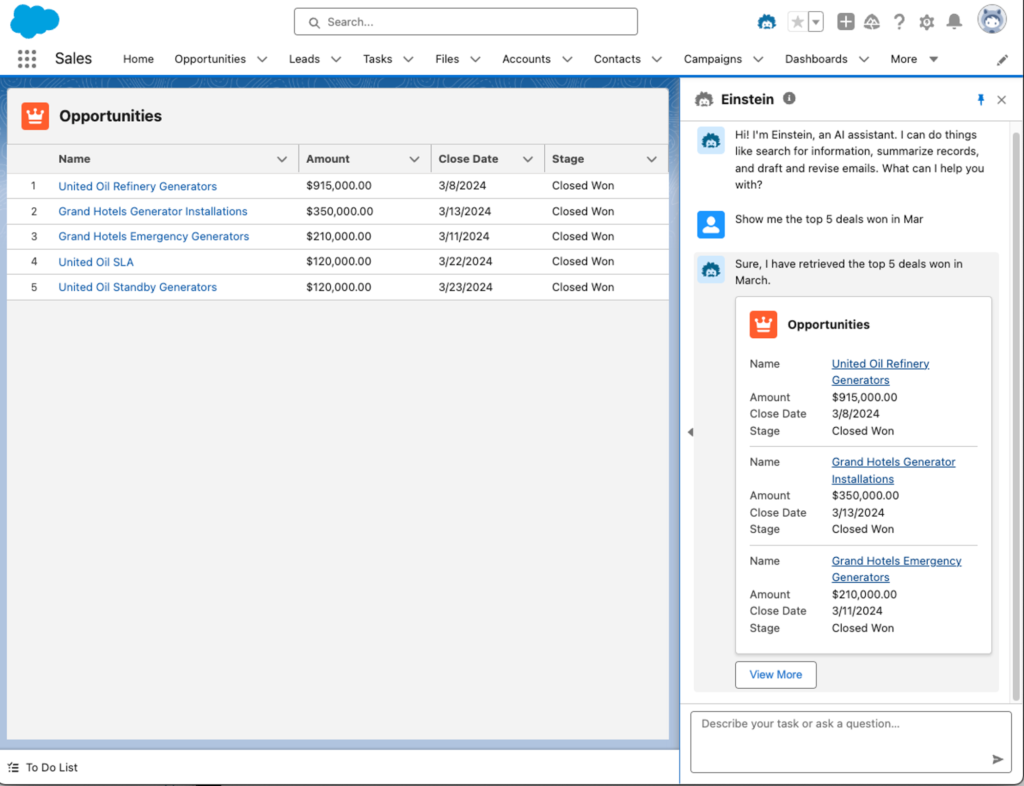This screenshot has height=786, width=1024.
Task: Open the Help question mark icon
Action: (x=899, y=22)
